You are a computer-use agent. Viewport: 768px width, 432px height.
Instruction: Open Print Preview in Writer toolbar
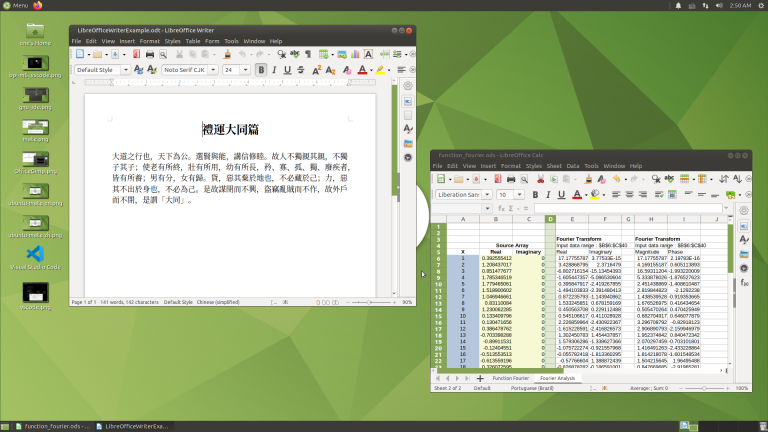163,54
